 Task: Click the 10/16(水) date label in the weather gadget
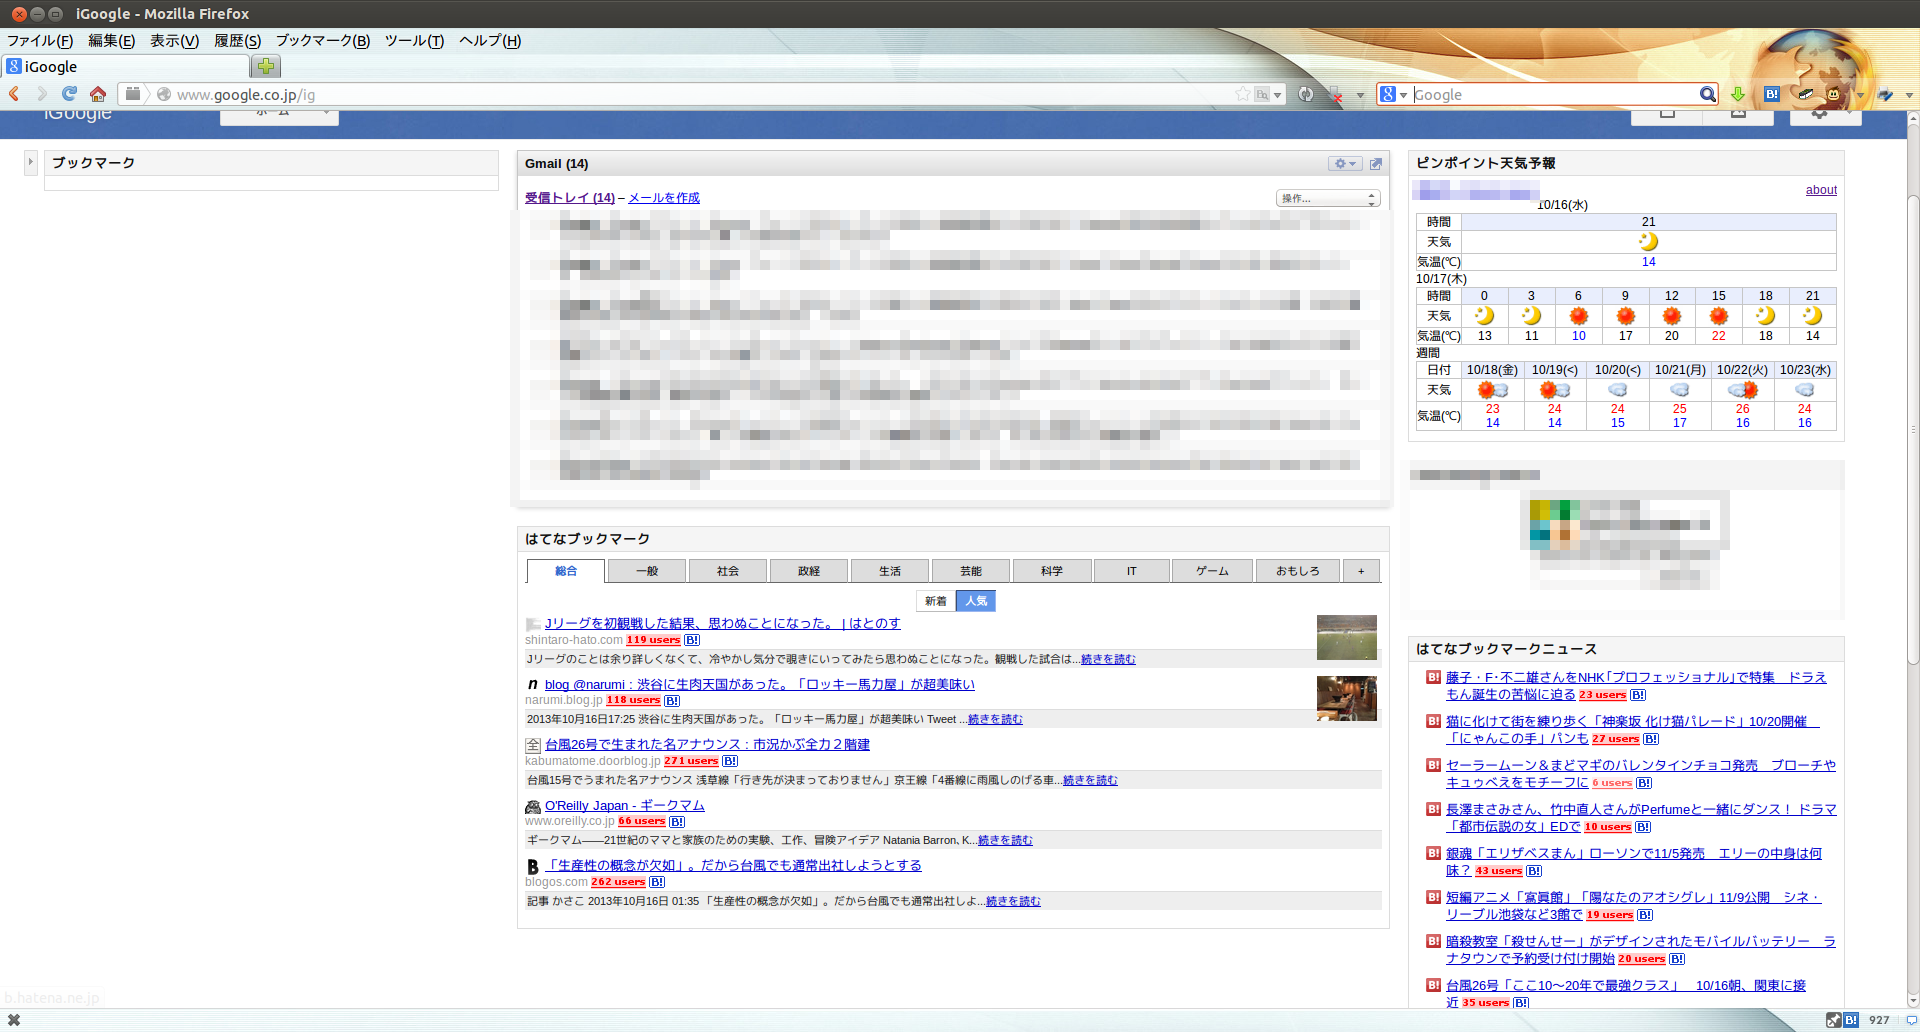[x=1562, y=205]
